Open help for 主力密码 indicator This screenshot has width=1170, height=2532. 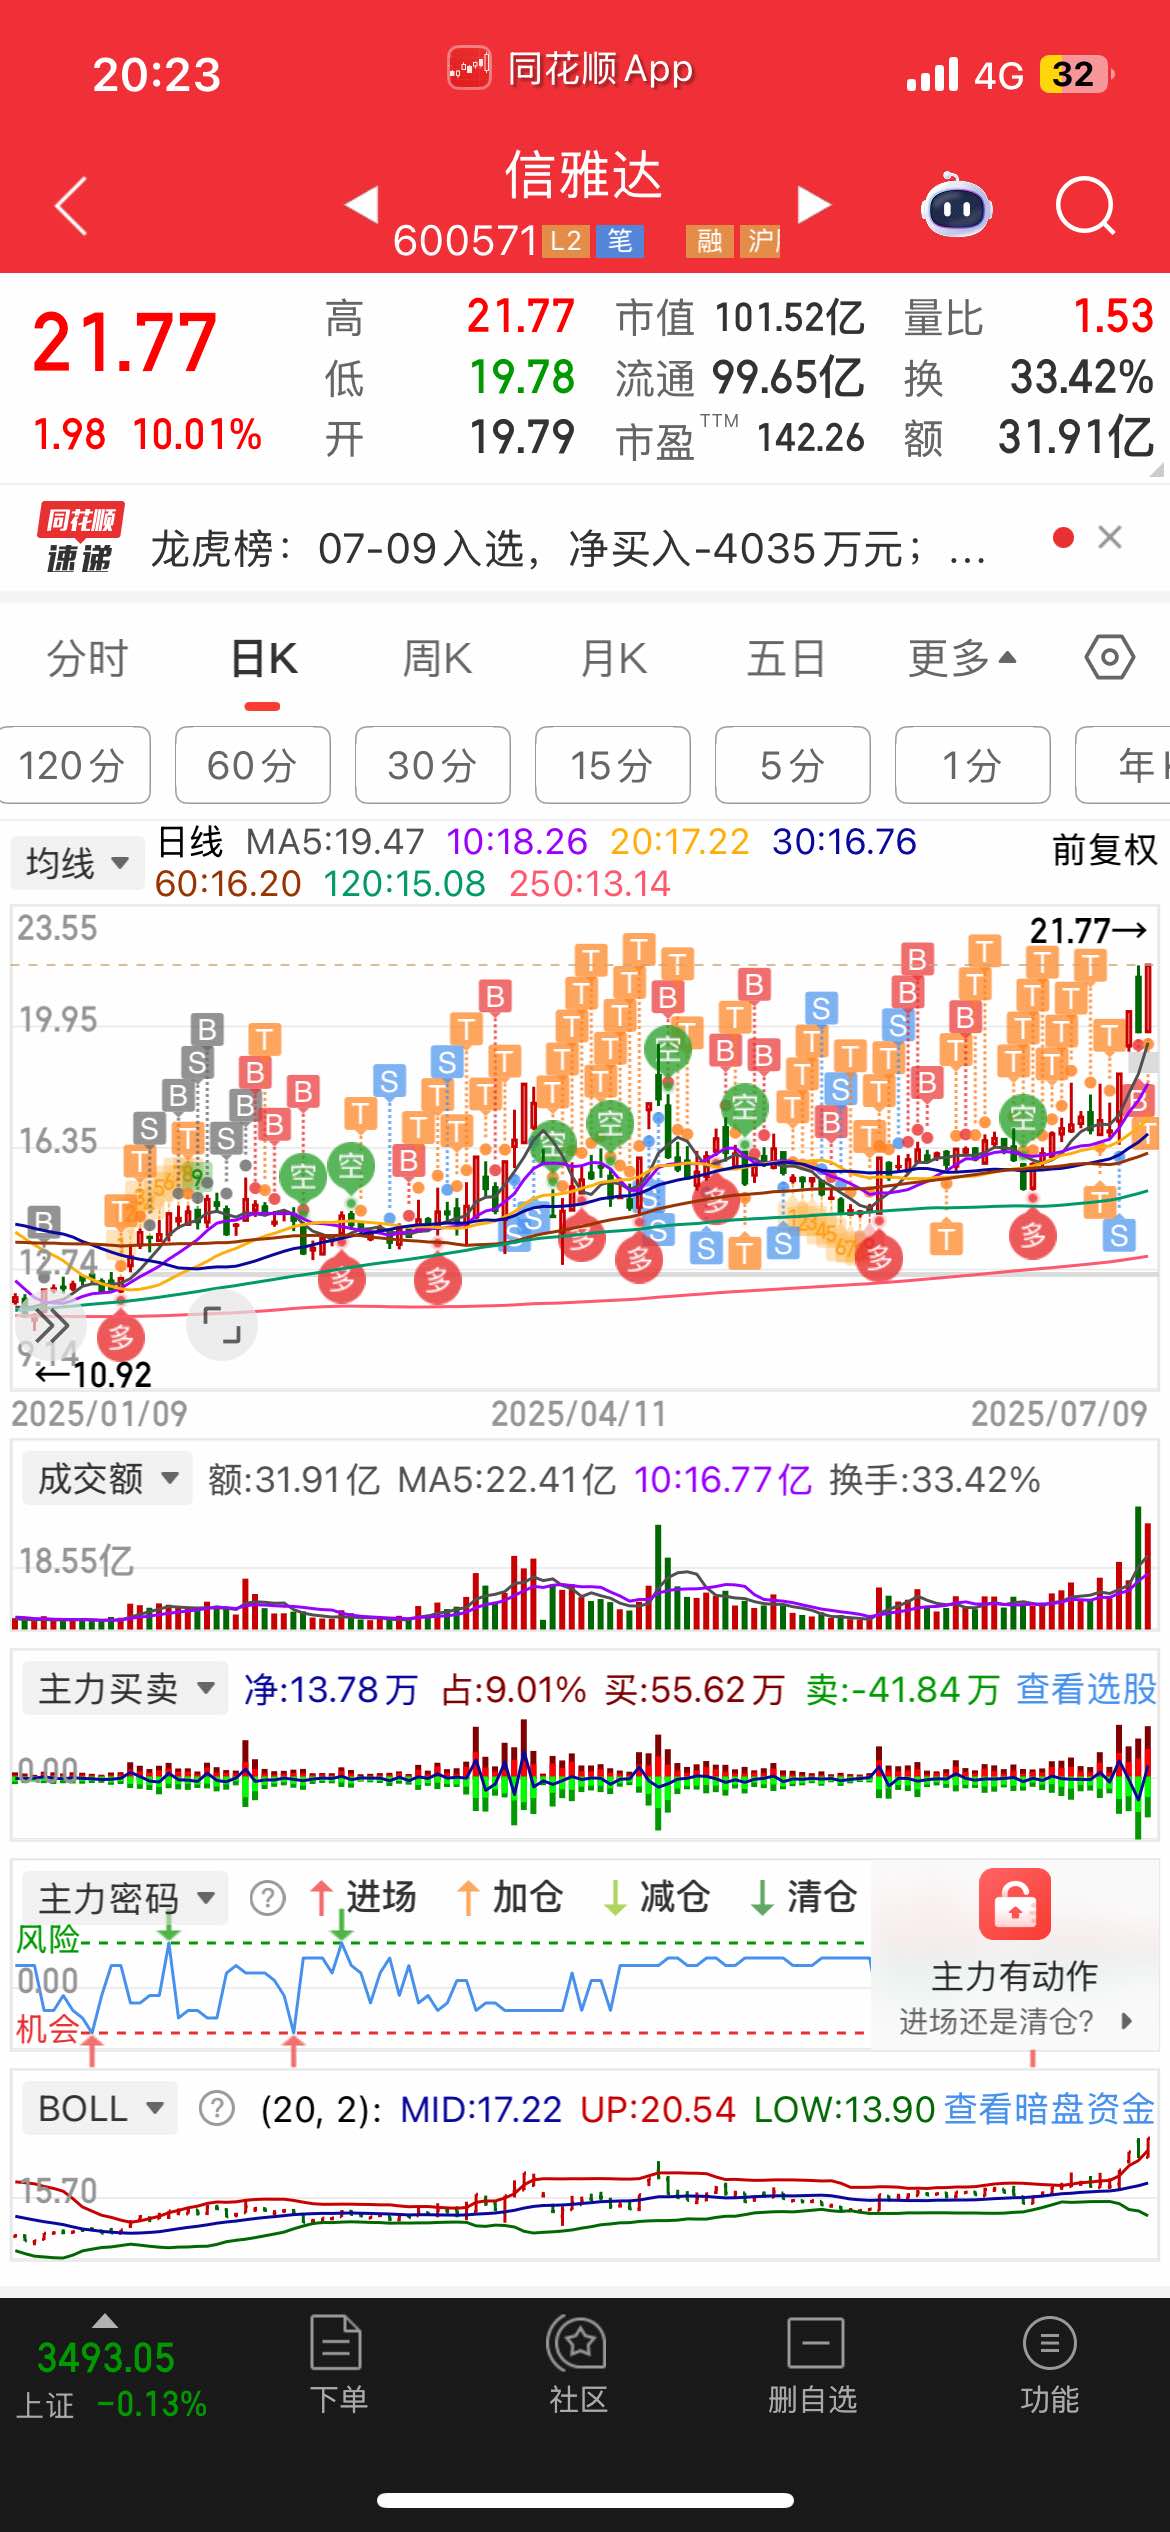(267, 1897)
